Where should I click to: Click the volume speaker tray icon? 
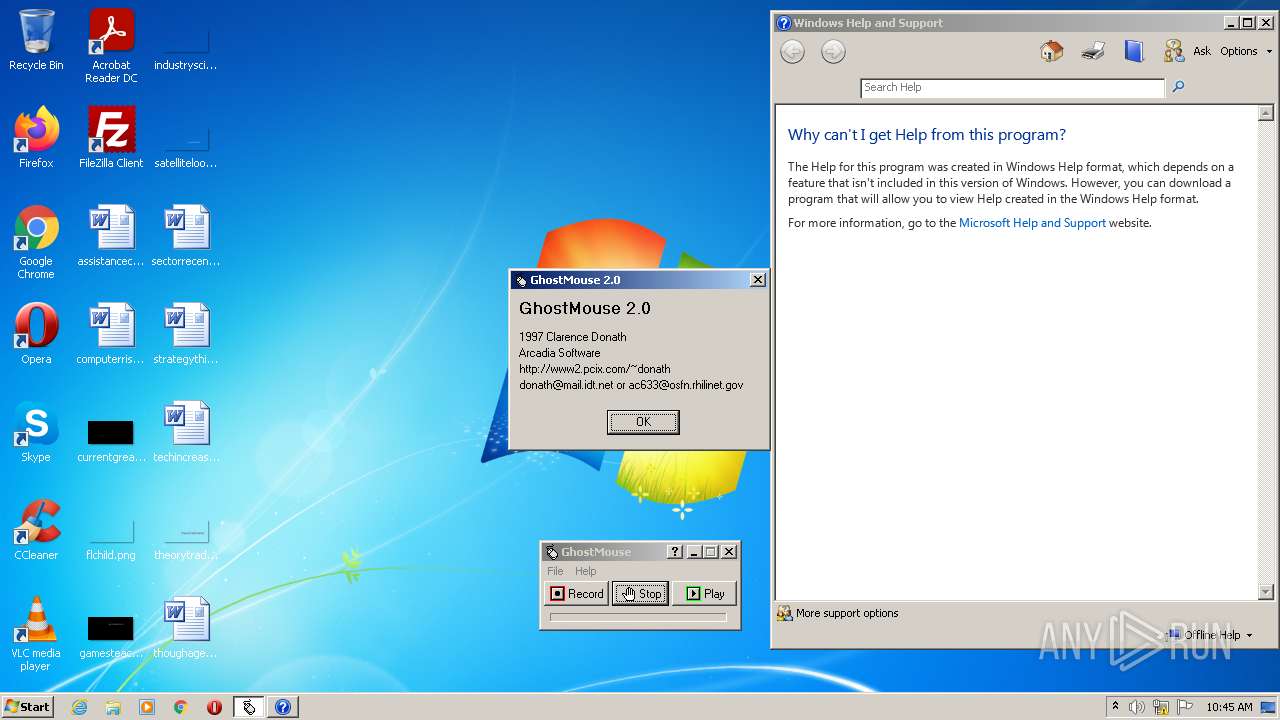[1137, 707]
